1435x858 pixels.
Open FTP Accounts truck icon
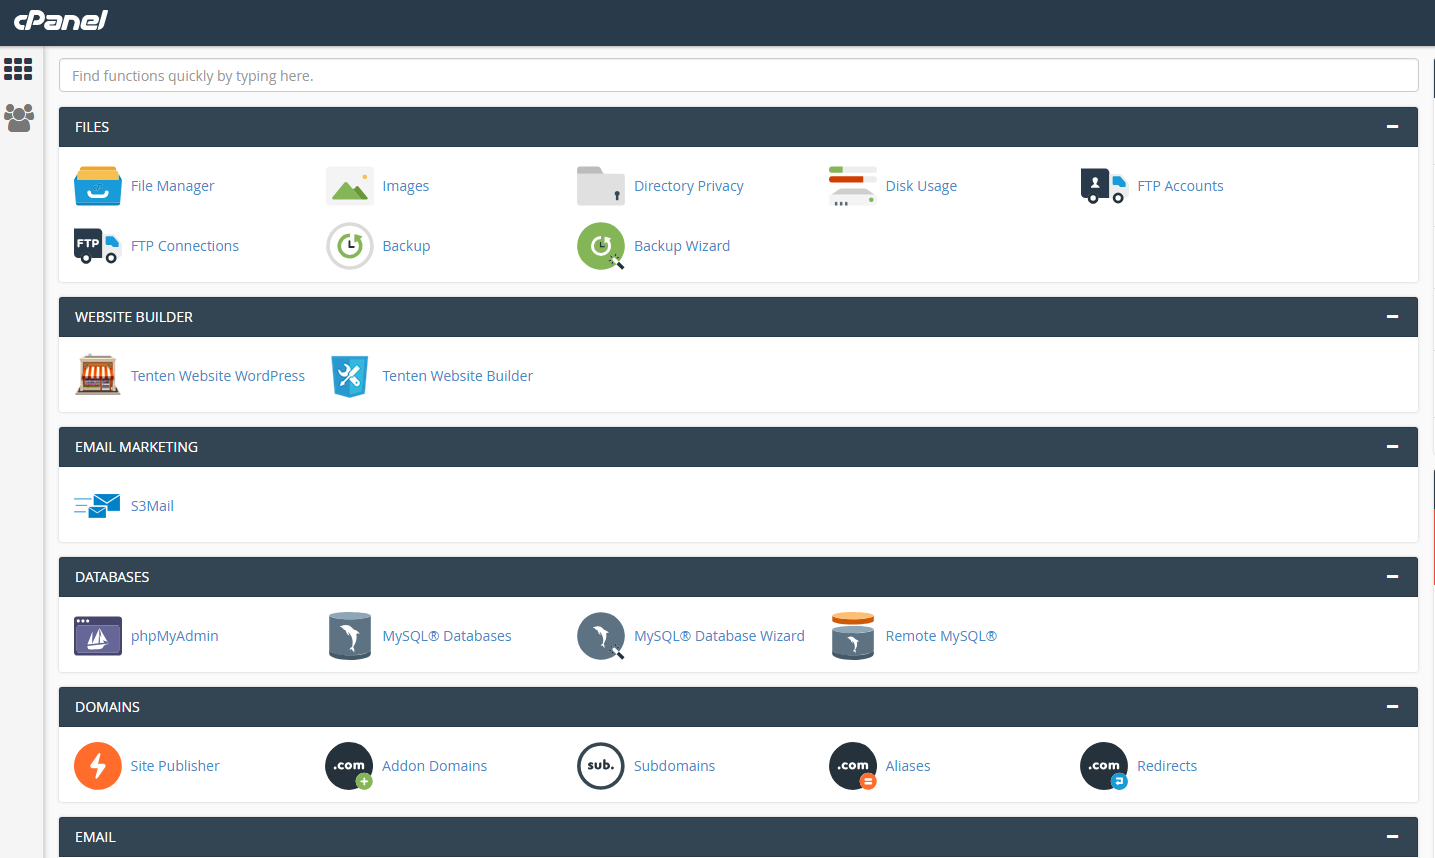pyautogui.click(x=1104, y=186)
